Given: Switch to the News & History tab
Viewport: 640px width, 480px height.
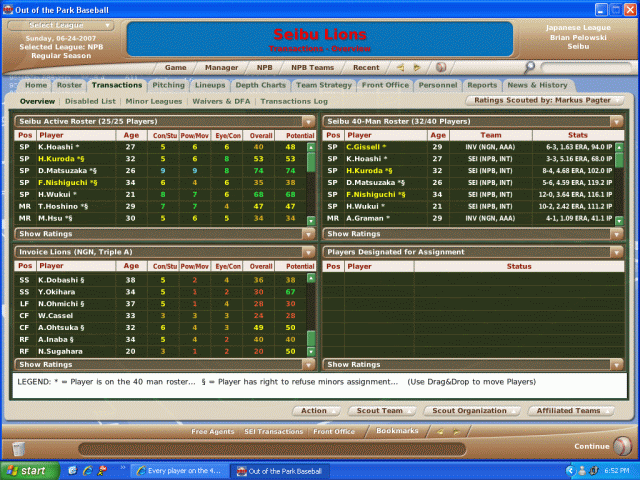Looking at the screenshot, I should 538,85.
